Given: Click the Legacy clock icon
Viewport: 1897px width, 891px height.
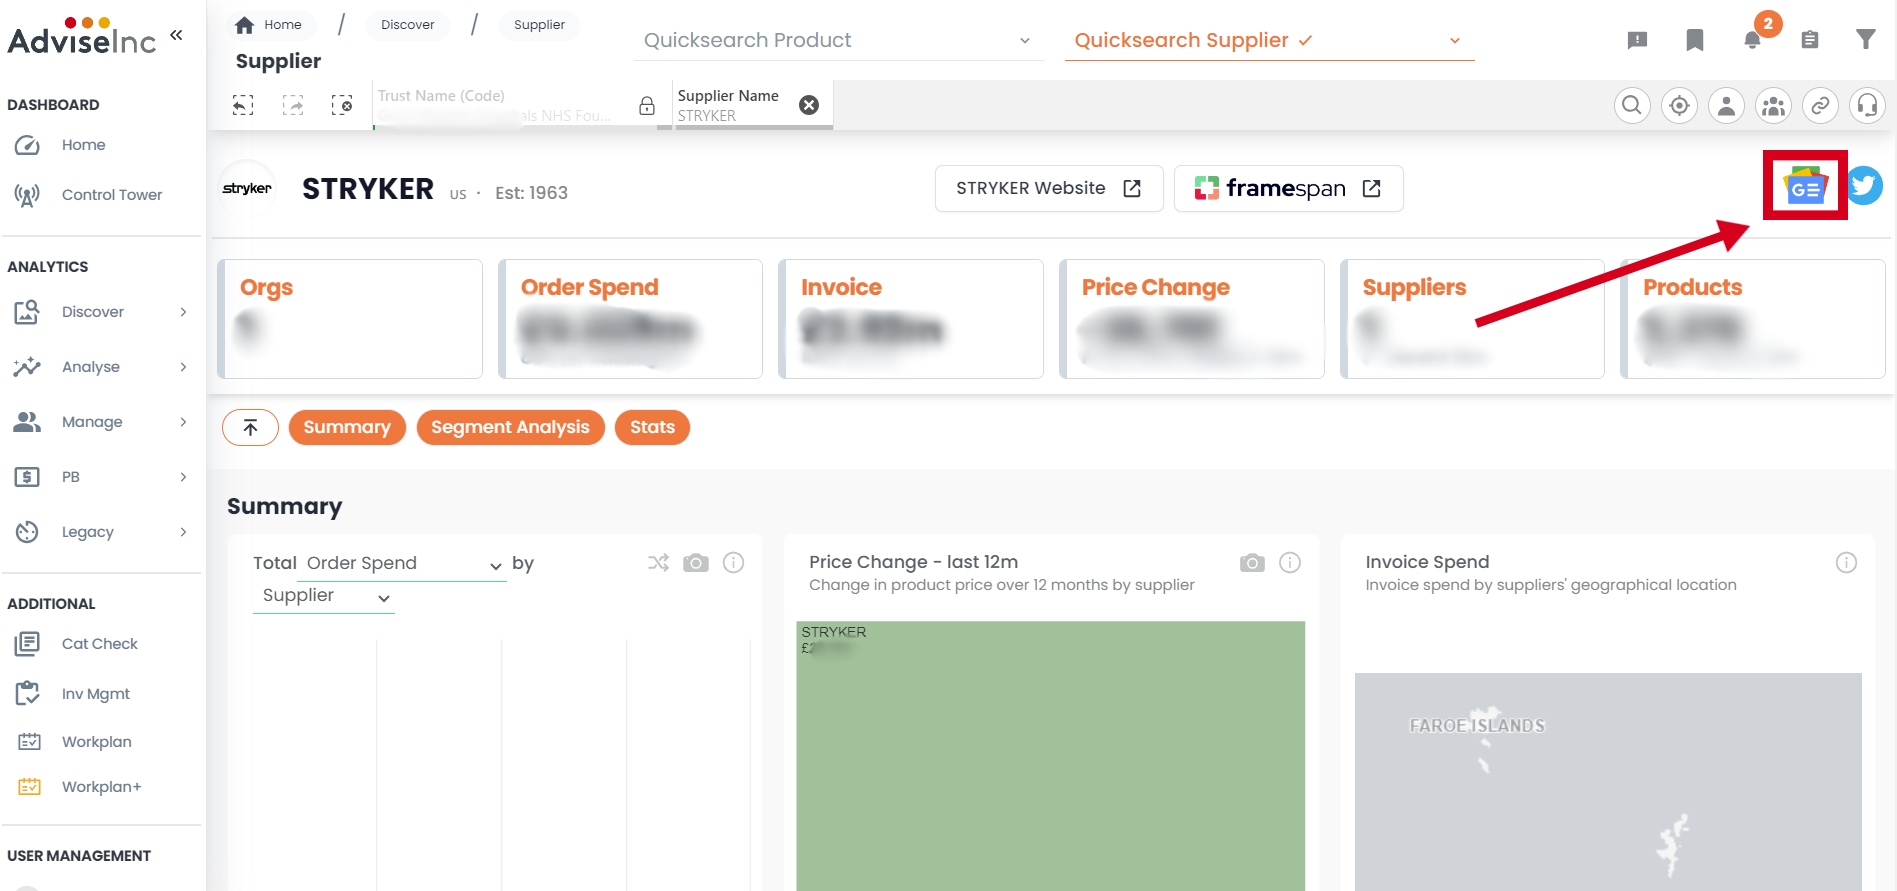Looking at the screenshot, I should pyautogui.click(x=27, y=532).
